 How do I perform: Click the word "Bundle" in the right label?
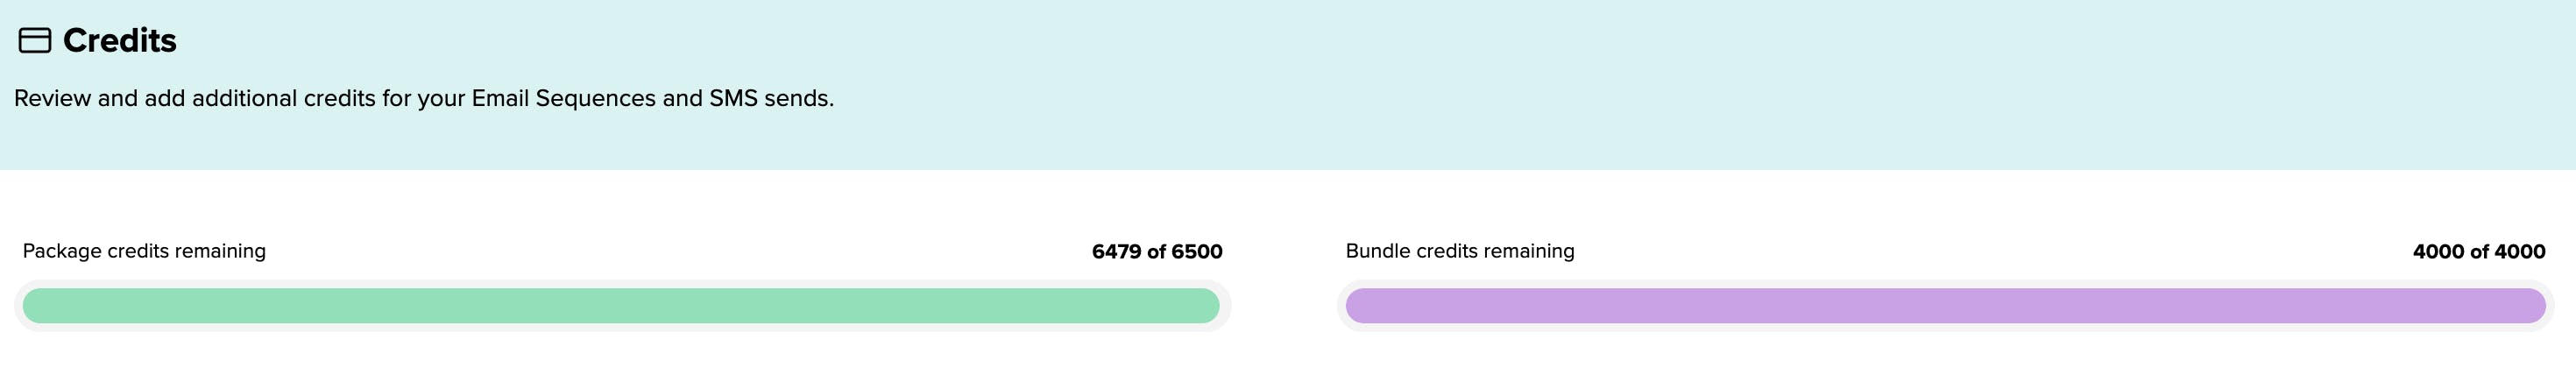coord(1379,251)
